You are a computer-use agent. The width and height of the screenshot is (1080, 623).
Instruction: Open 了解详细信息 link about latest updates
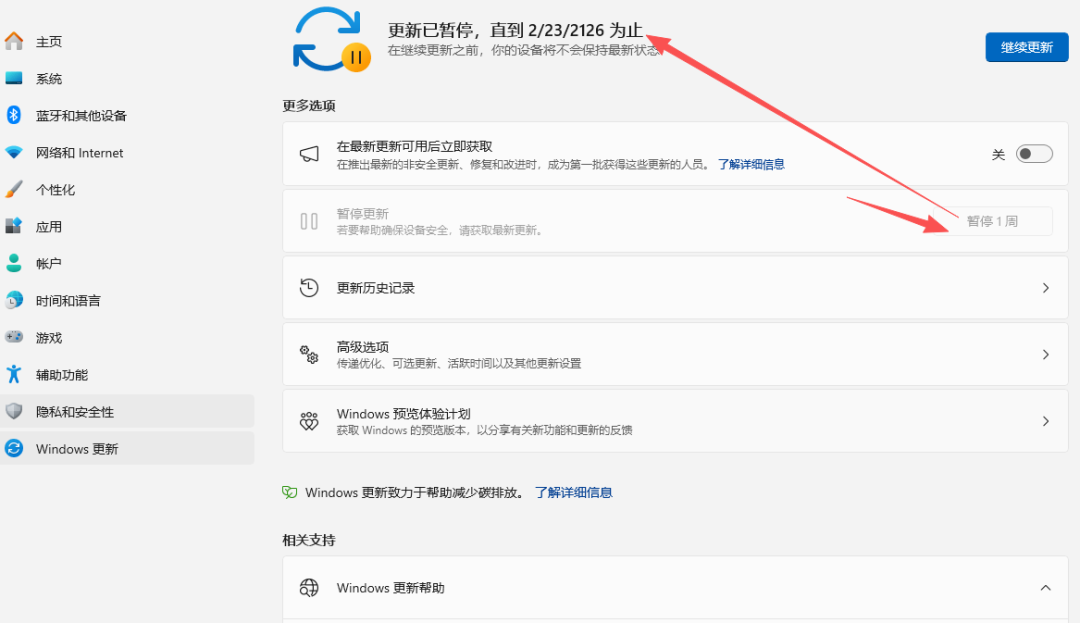751,164
